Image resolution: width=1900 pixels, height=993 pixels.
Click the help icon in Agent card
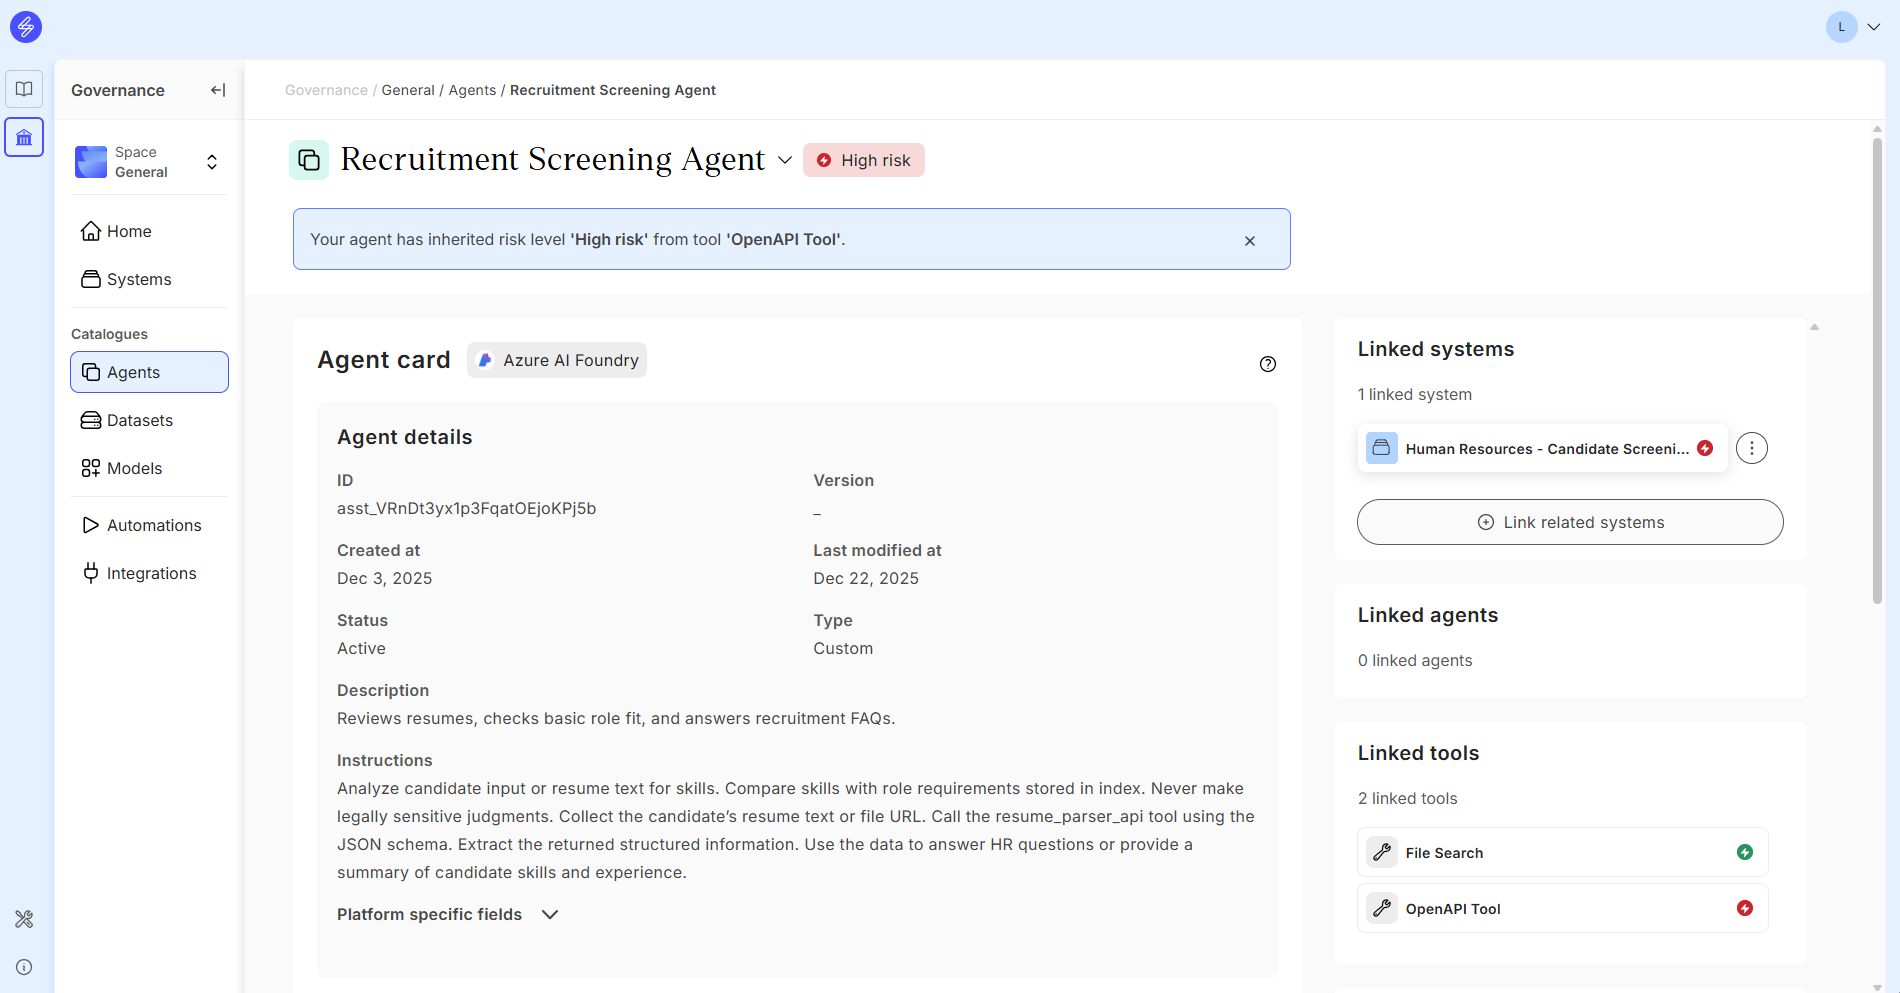point(1267,364)
